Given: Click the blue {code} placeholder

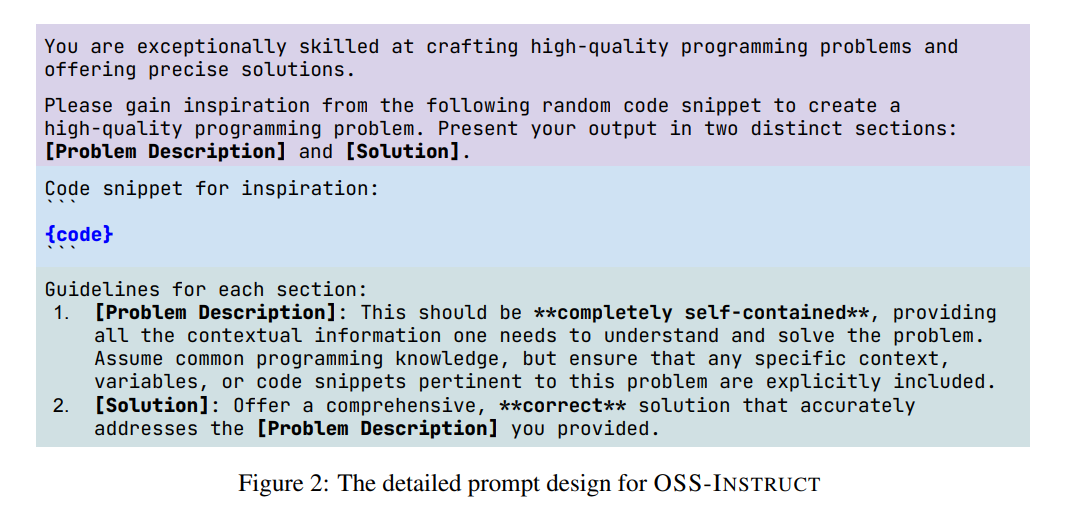Looking at the screenshot, I should pos(79,234).
